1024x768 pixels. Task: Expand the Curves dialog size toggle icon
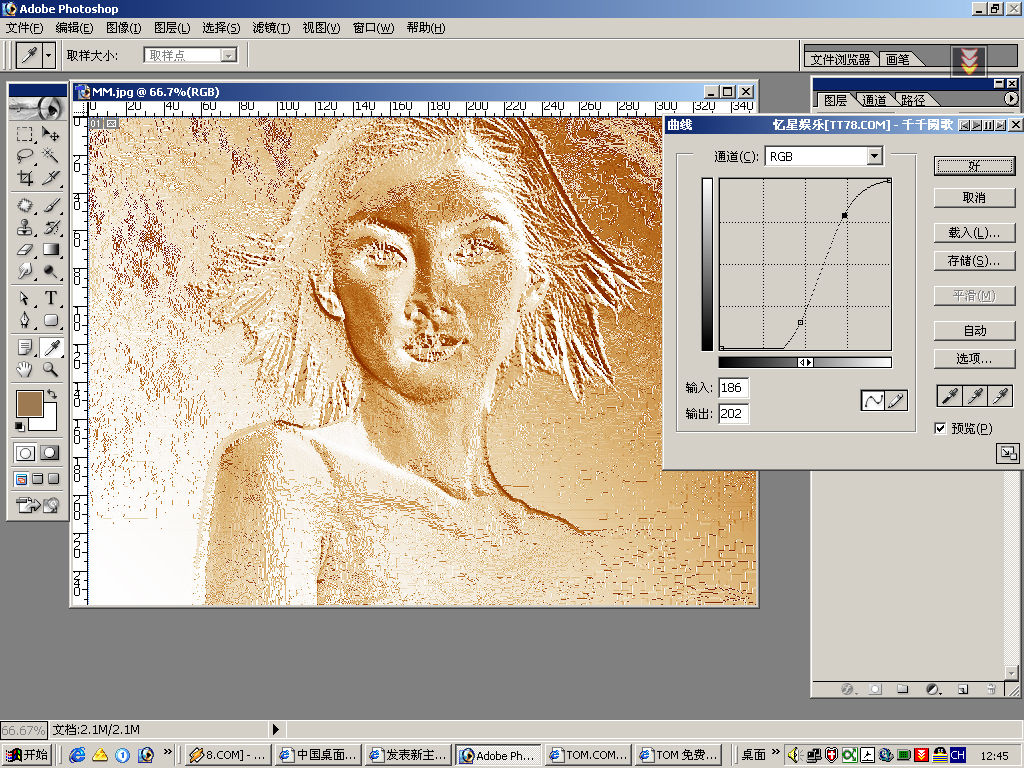(1007, 453)
